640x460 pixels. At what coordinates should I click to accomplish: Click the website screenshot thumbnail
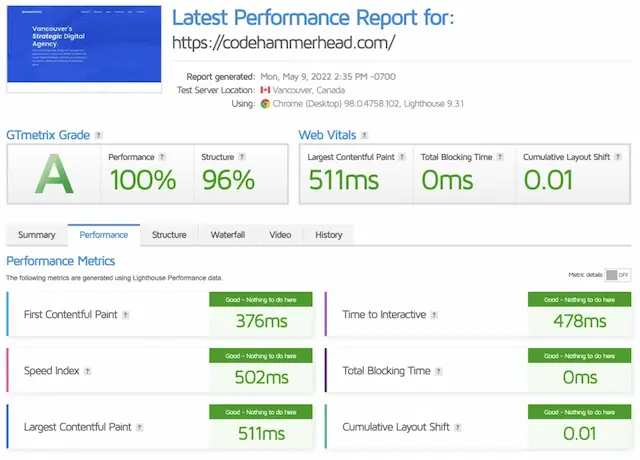(84, 48)
